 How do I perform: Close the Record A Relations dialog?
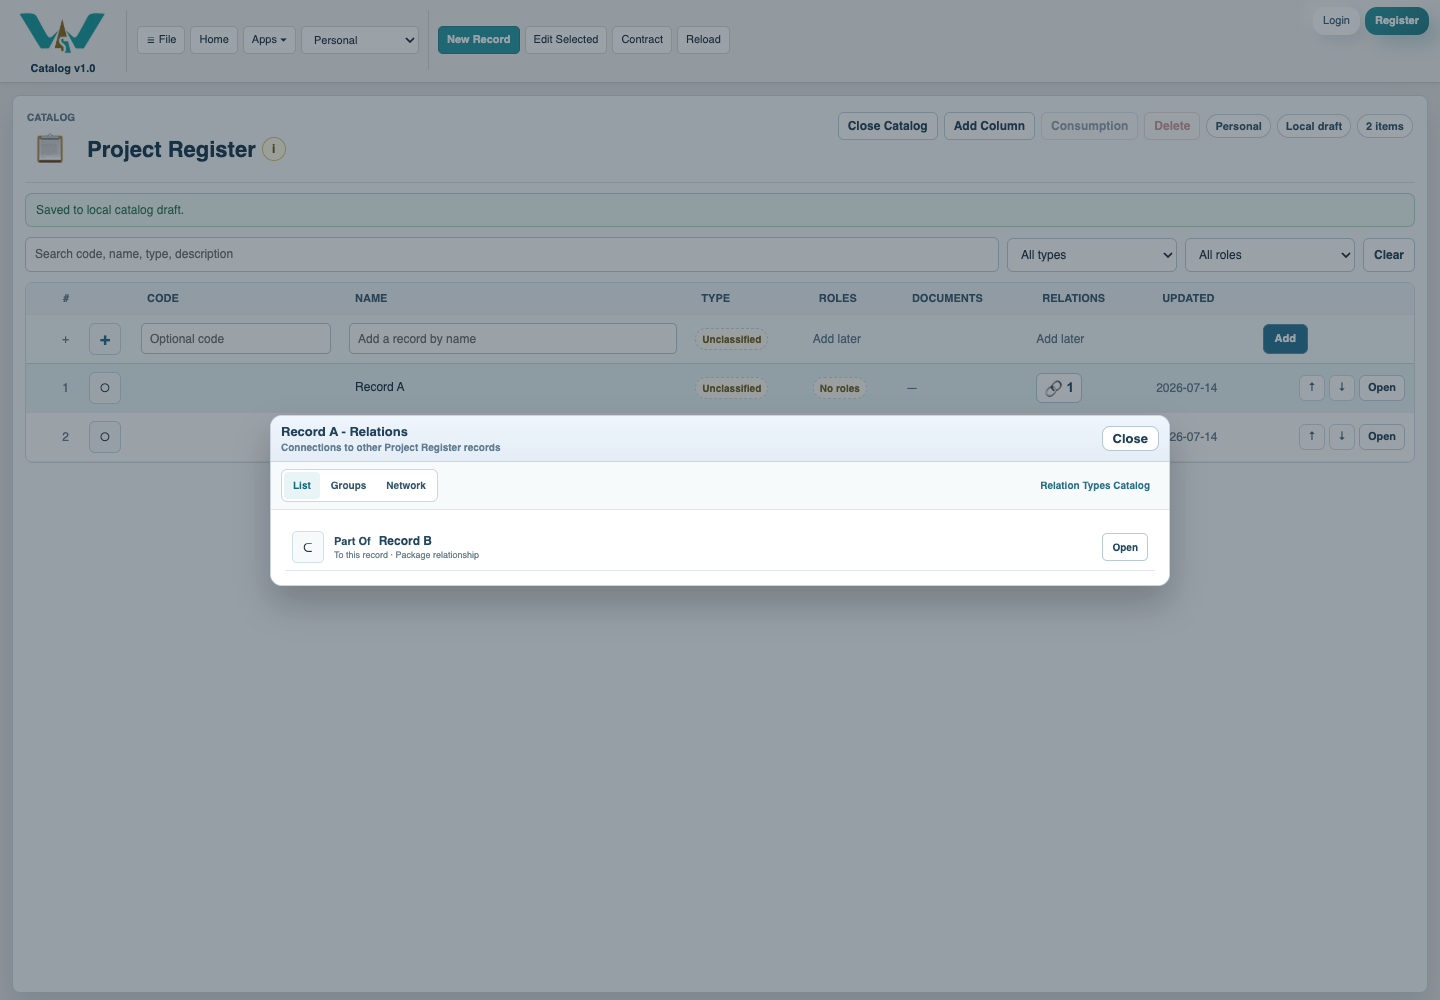coord(1130,439)
